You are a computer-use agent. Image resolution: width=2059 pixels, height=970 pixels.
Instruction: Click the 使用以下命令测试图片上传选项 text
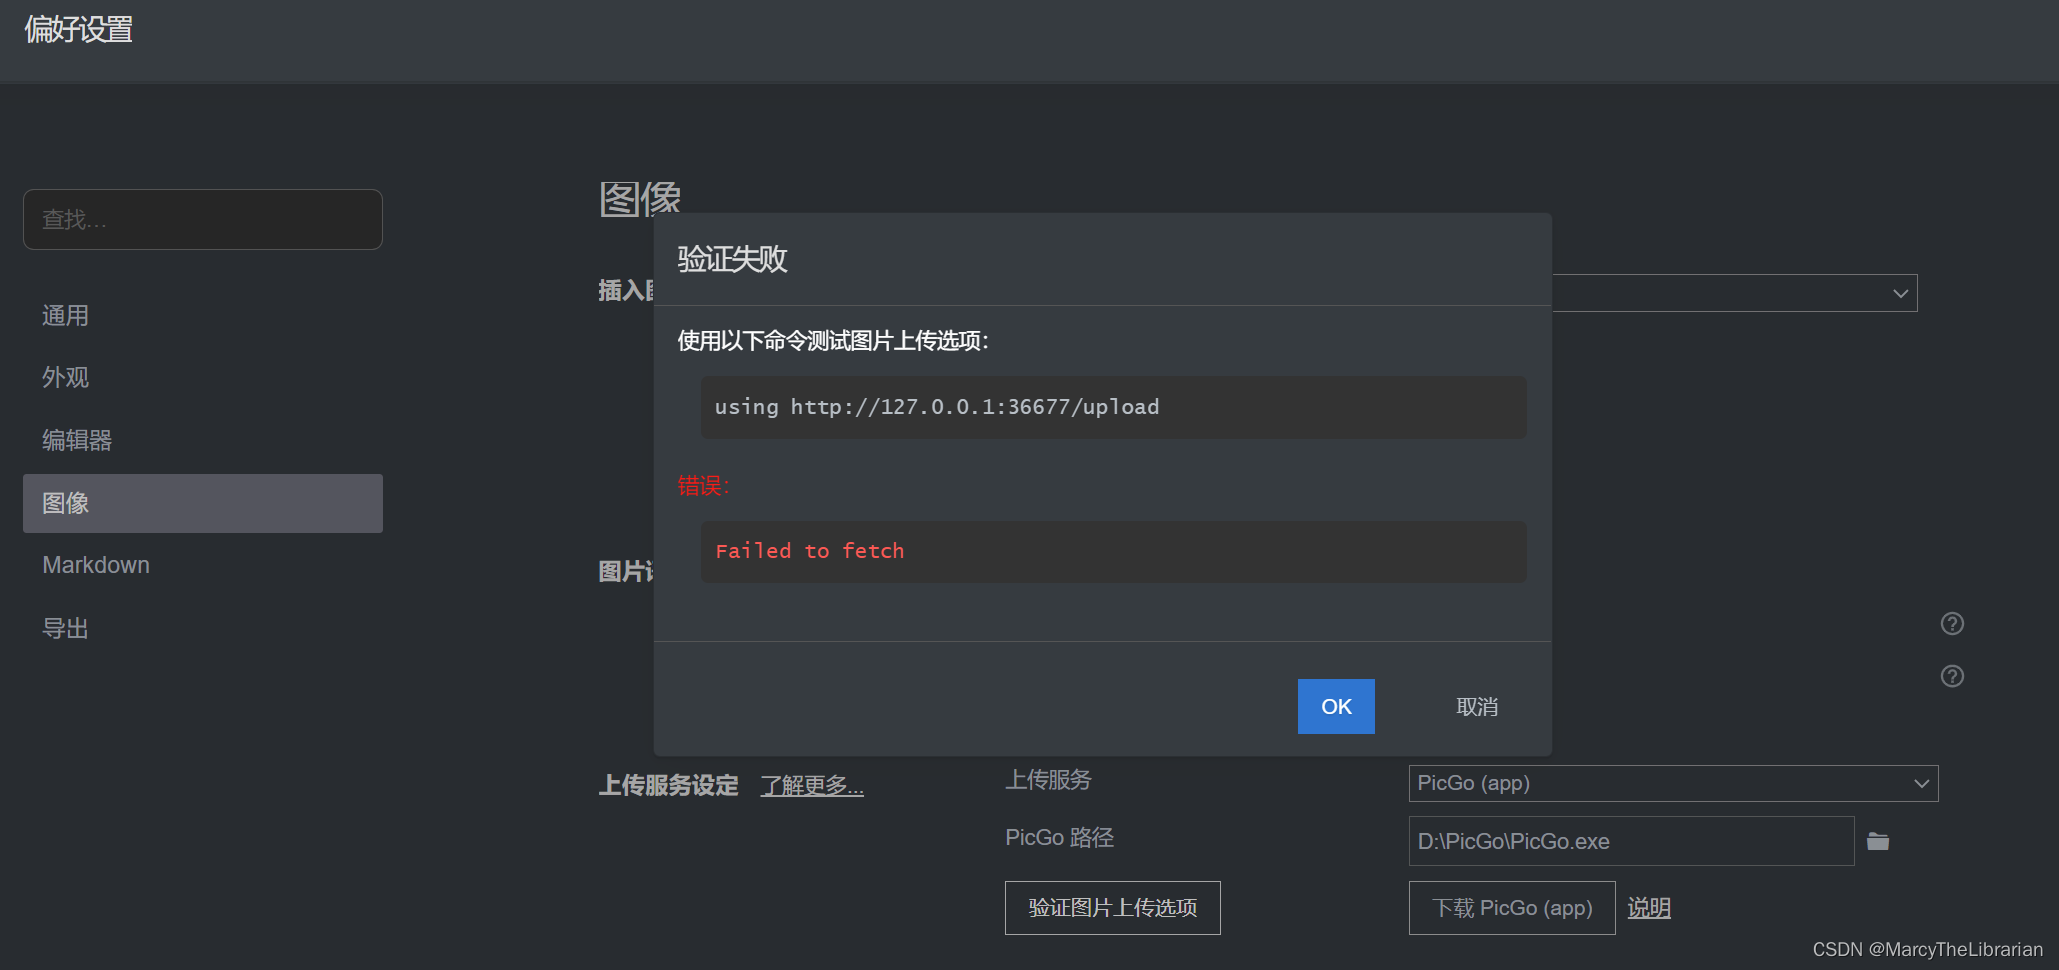(x=833, y=341)
